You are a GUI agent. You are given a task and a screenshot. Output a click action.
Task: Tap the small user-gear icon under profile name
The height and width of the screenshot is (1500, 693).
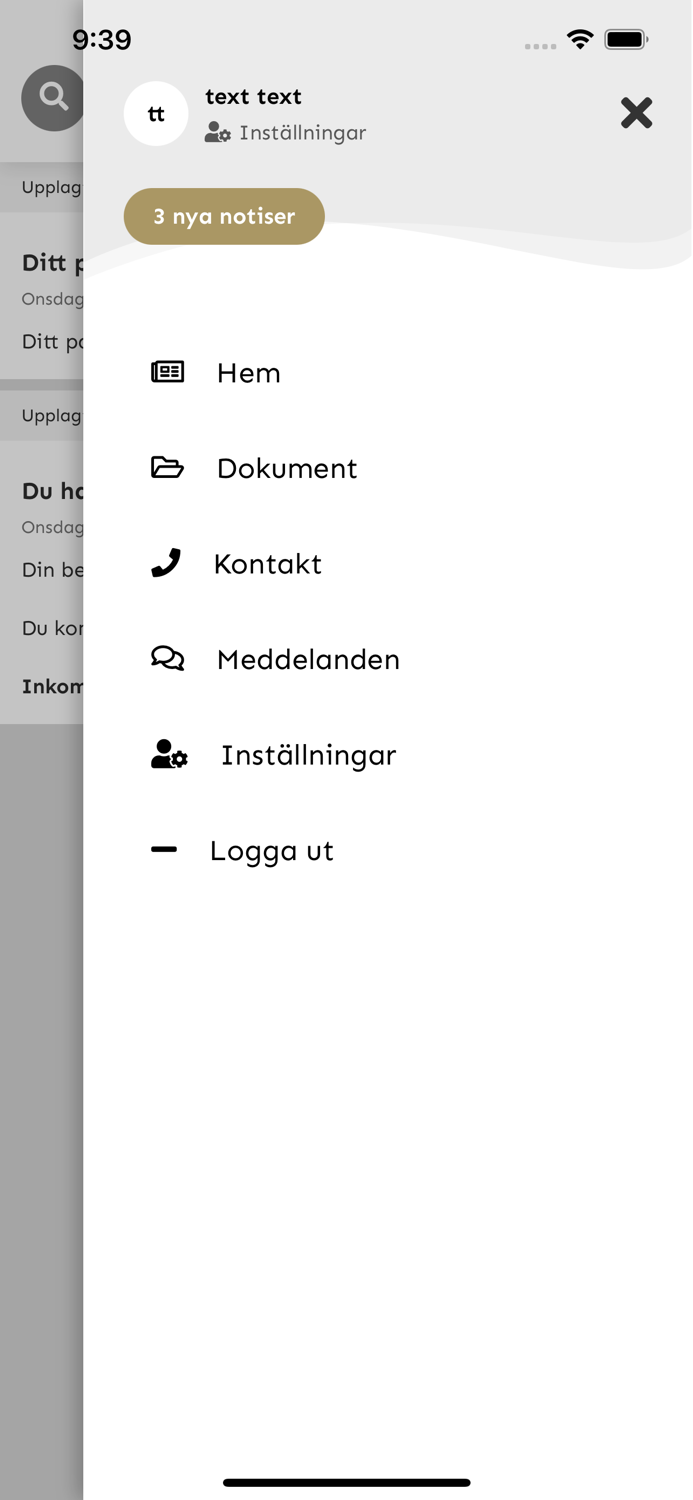[x=218, y=132]
